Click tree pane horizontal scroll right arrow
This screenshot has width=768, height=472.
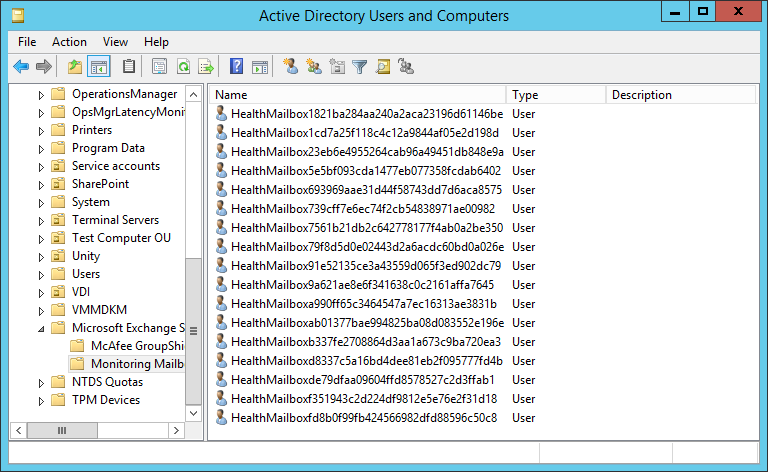176,430
